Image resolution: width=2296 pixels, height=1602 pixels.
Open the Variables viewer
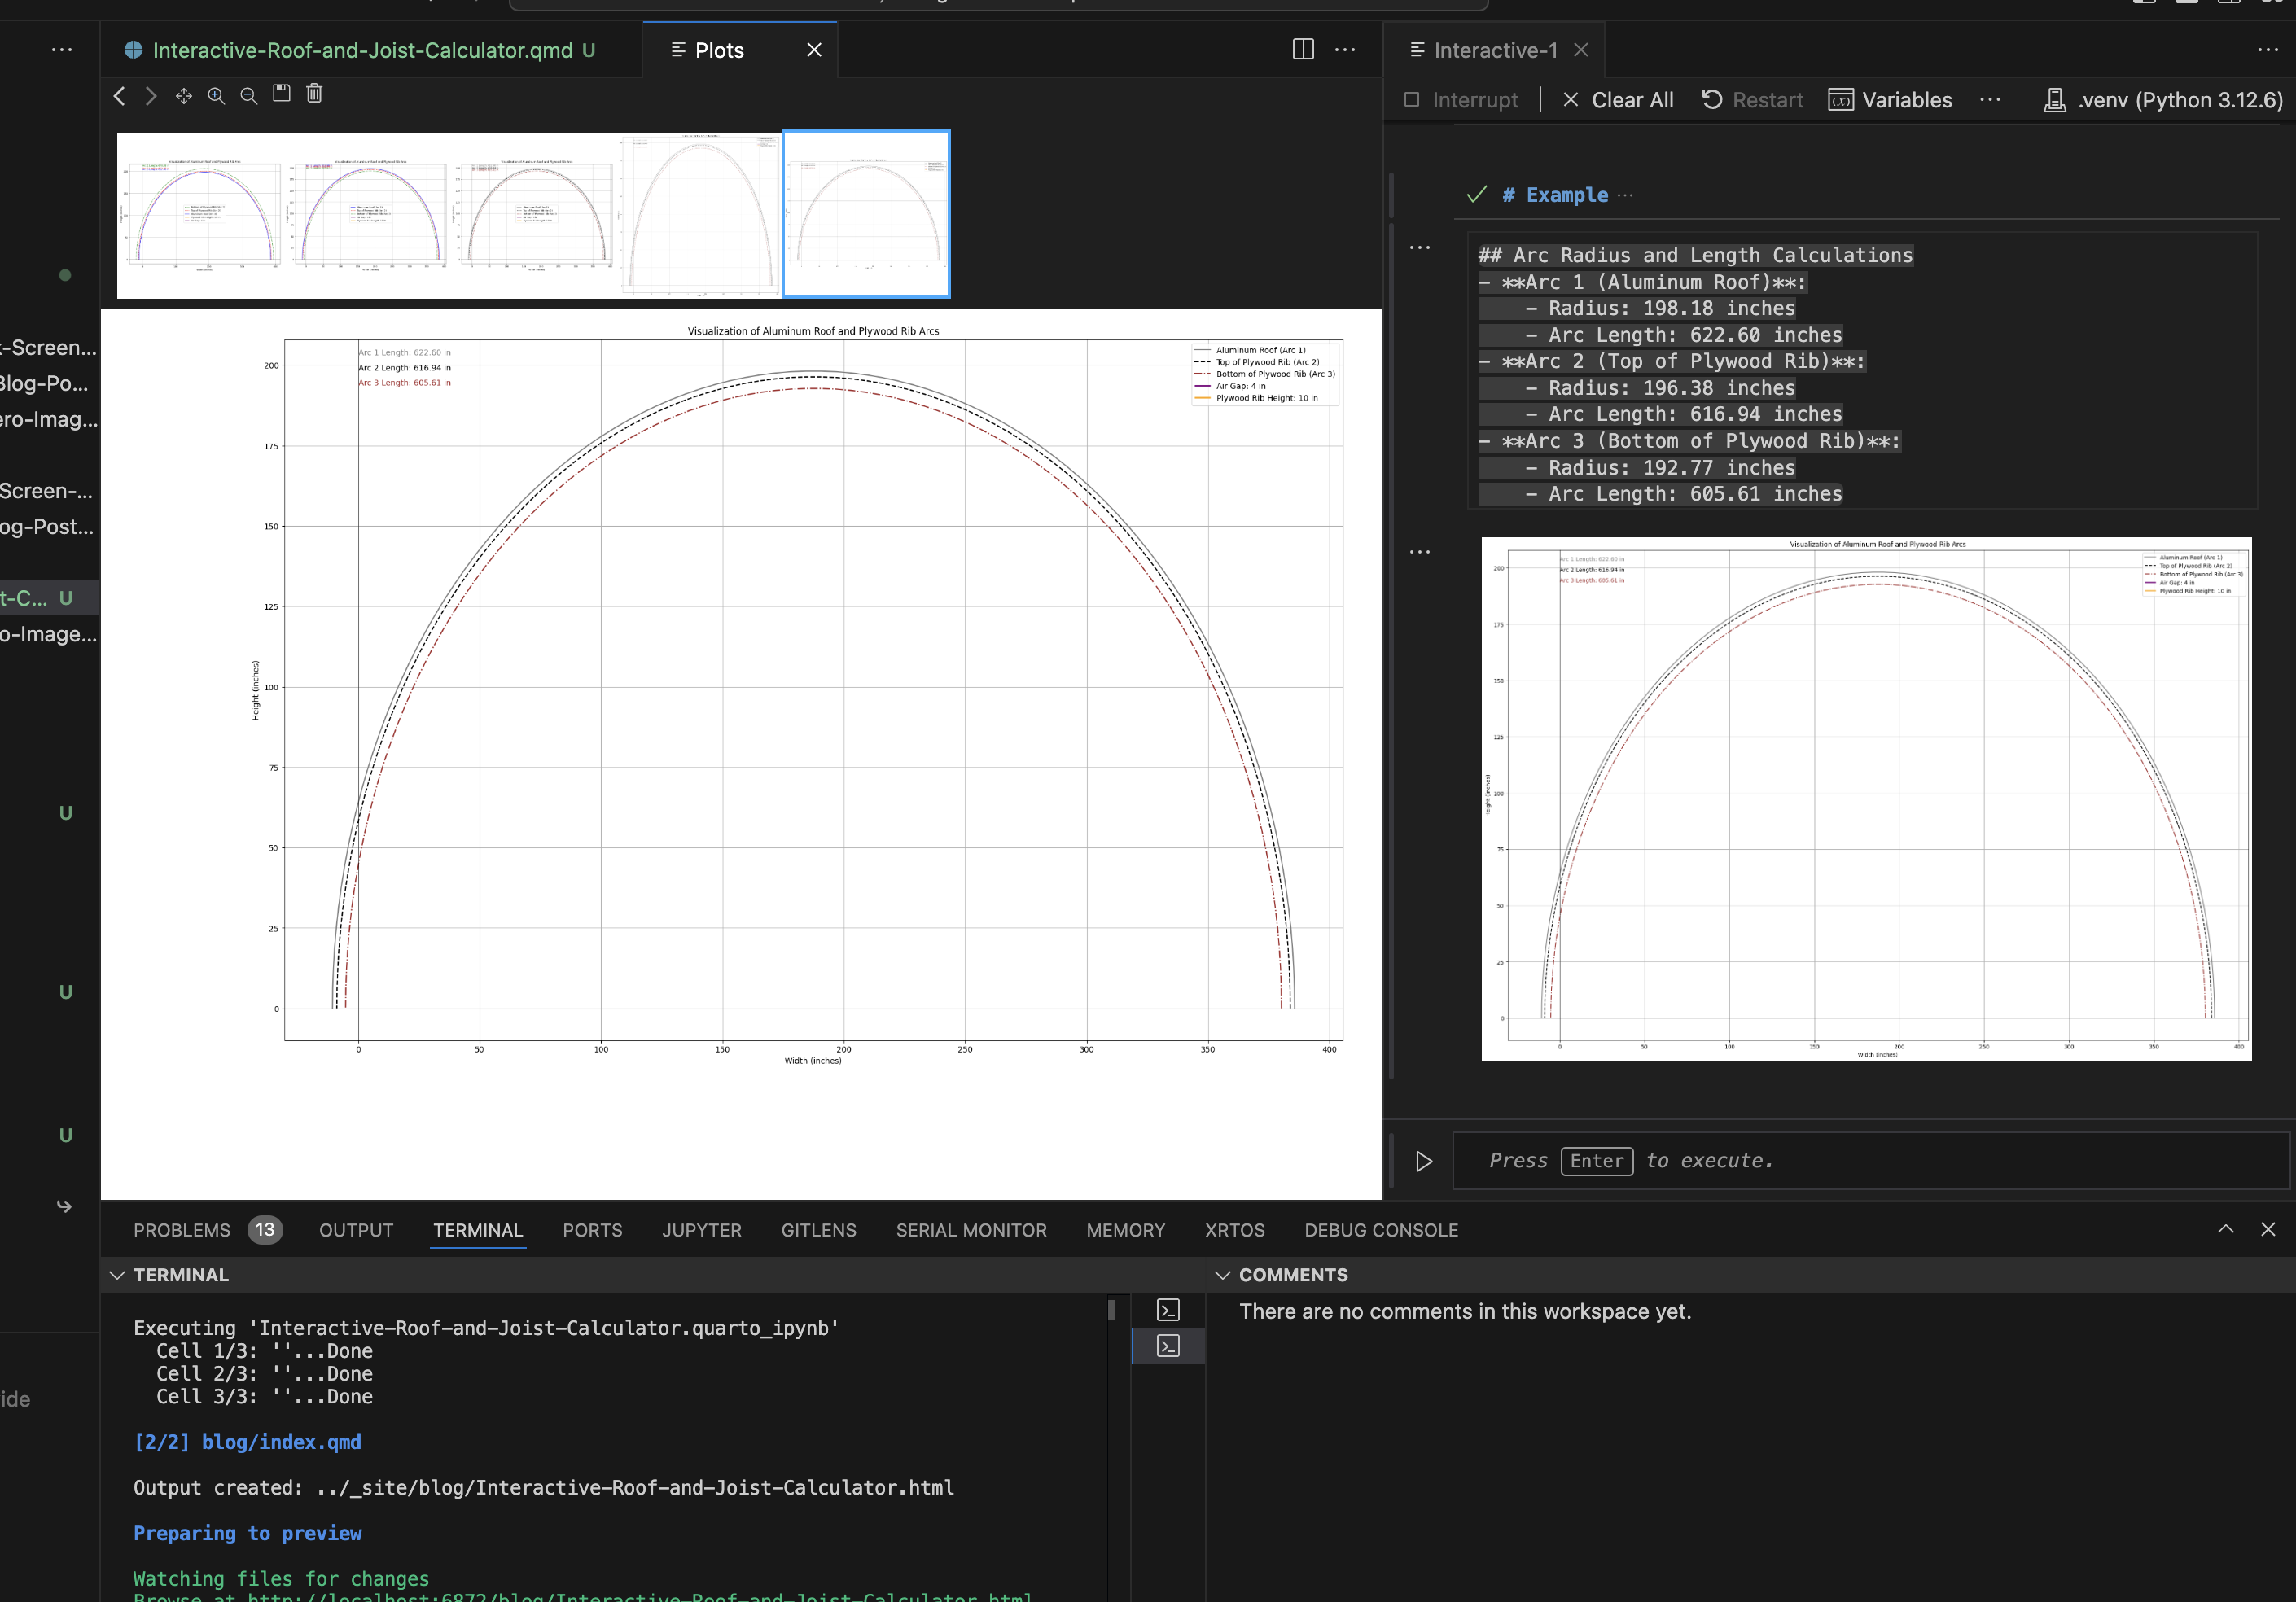[x=1890, y=100]
